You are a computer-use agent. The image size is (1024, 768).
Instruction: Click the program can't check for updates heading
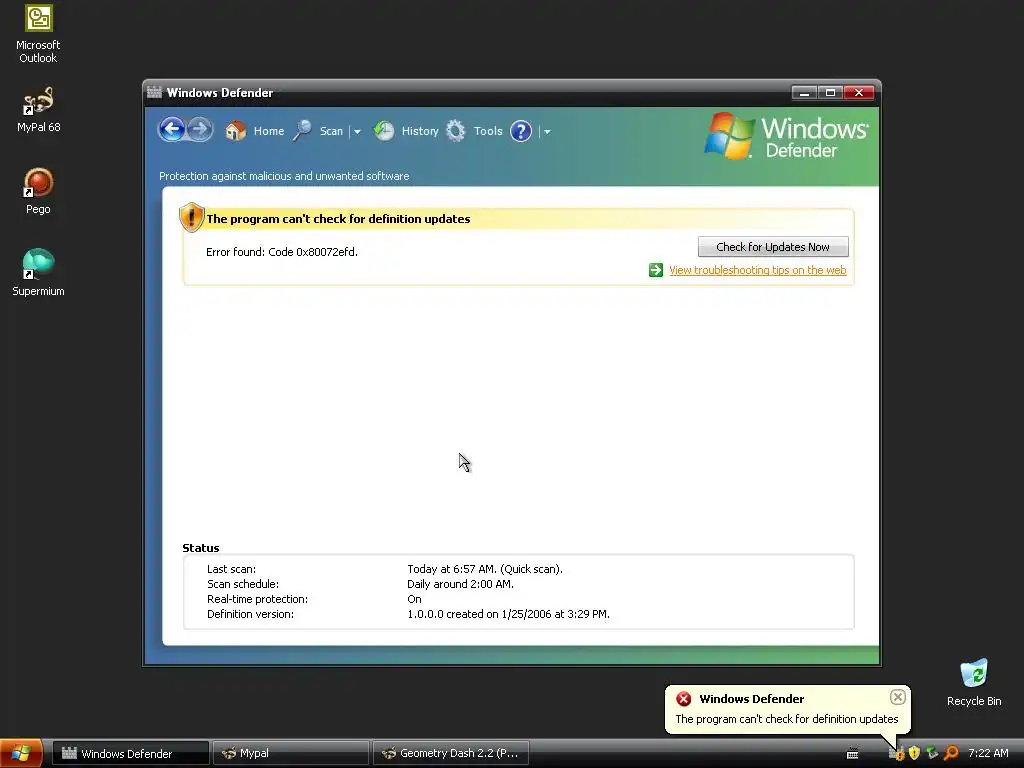click(338, 219)
